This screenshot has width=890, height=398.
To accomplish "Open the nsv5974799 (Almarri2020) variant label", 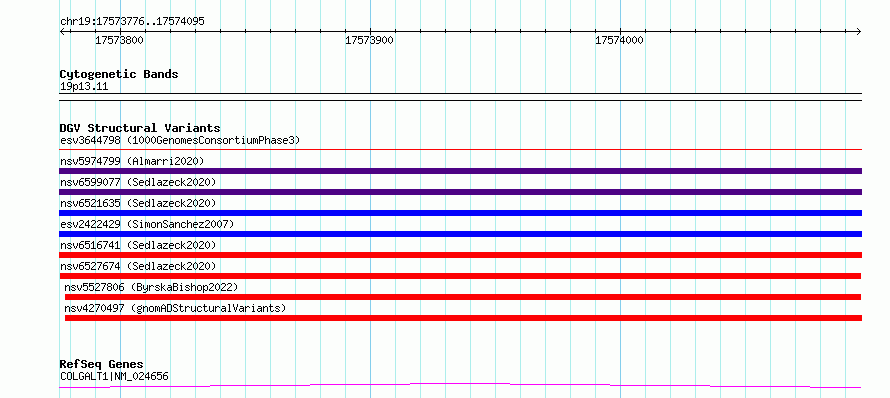I will pyautogui.click(x=132, y=161).
